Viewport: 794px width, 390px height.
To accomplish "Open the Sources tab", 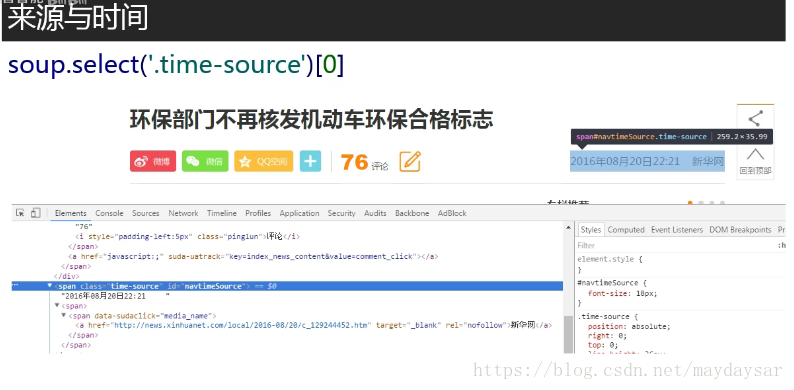I will (x=146, y=213).
